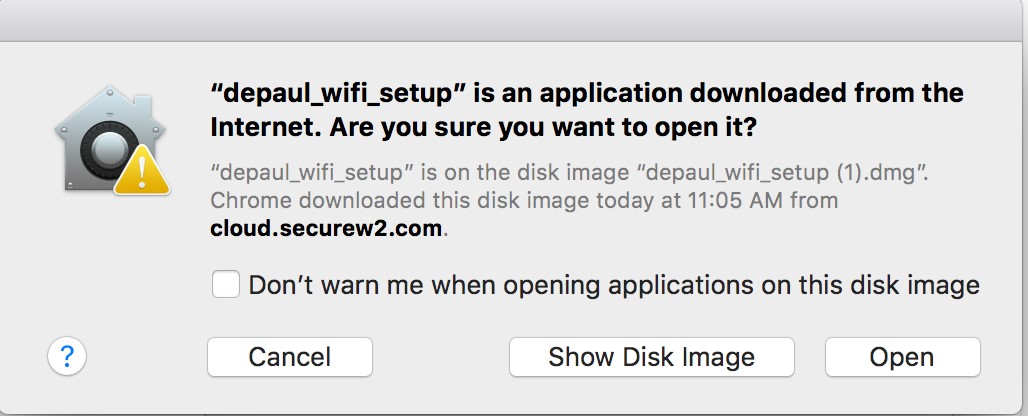Click the yellow warning triangle badge

142,172
